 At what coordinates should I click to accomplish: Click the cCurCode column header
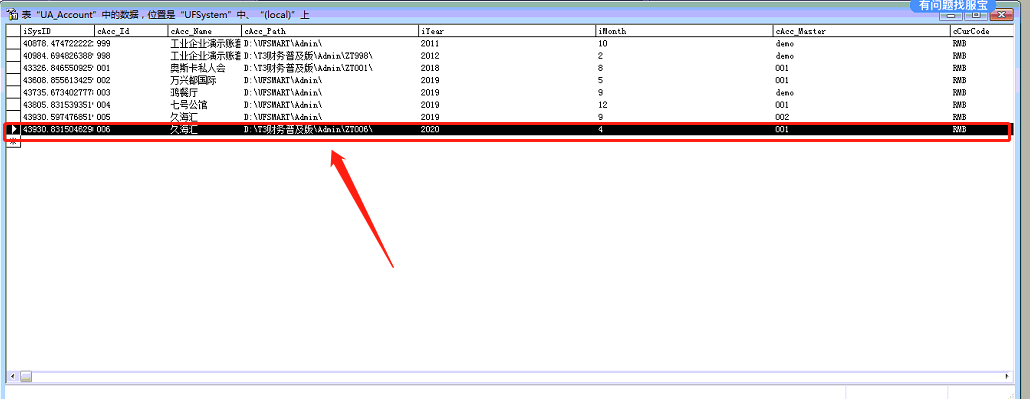point(981,32)
